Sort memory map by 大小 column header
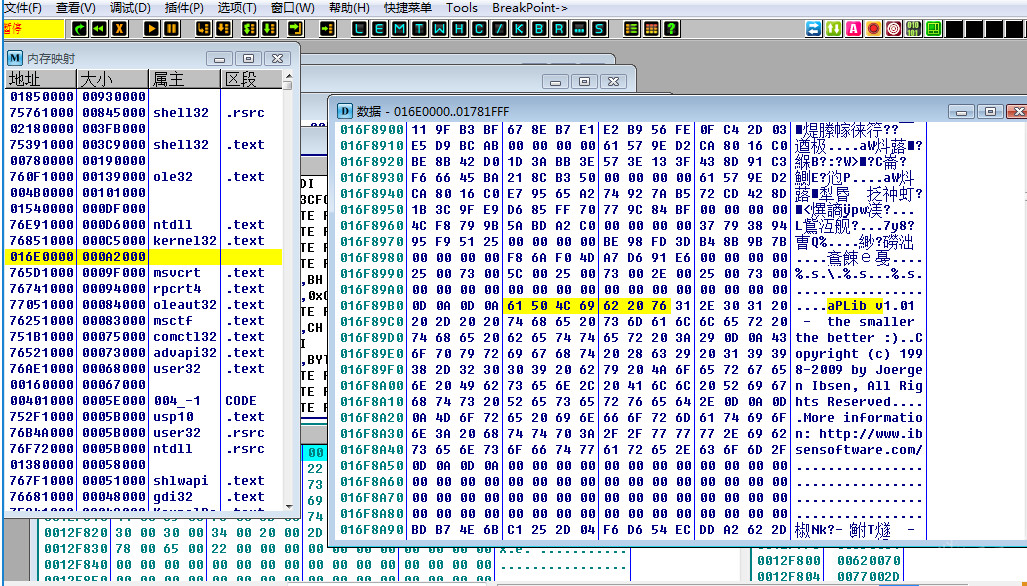 [x=113, y=79]
